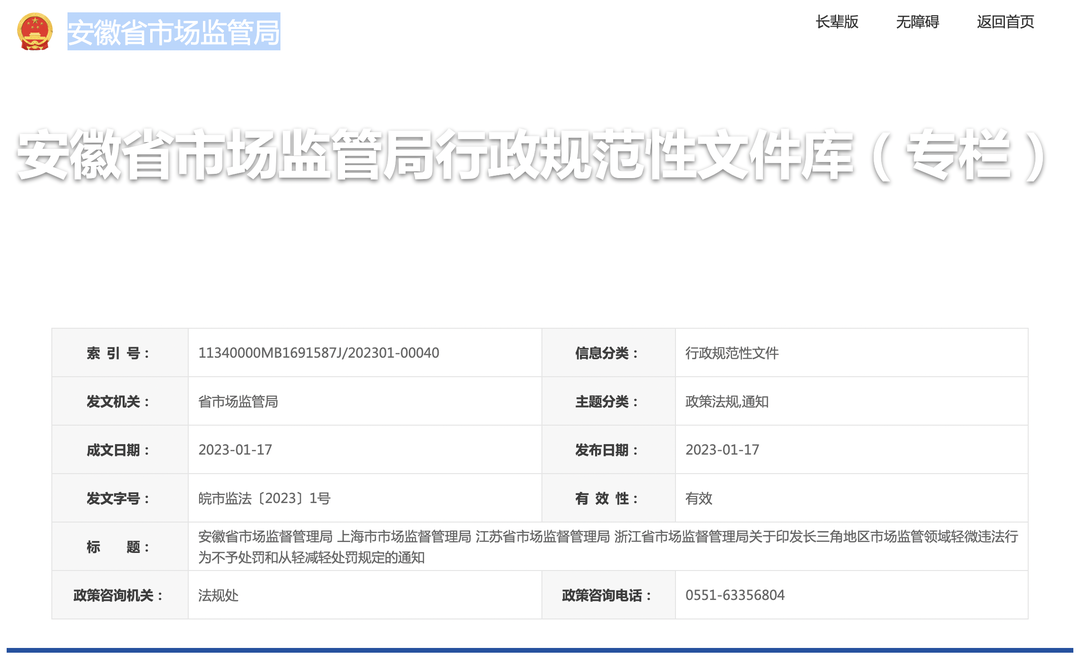Click the national emblem logo icon

click(35, 32)
